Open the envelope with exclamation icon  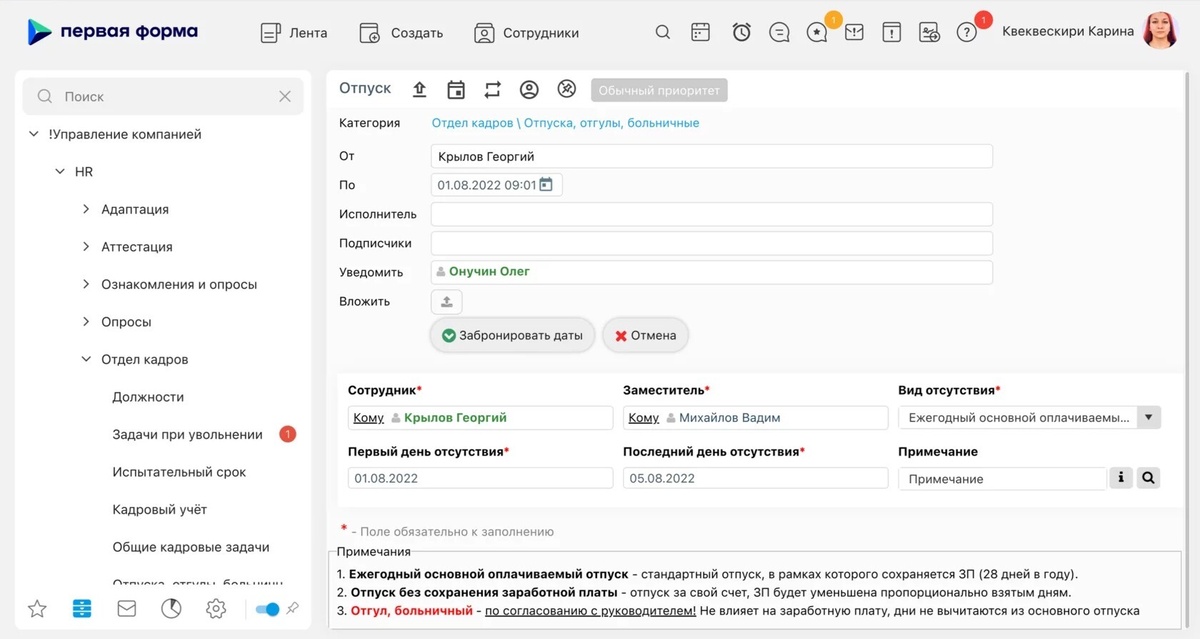(x=854, y=32)
